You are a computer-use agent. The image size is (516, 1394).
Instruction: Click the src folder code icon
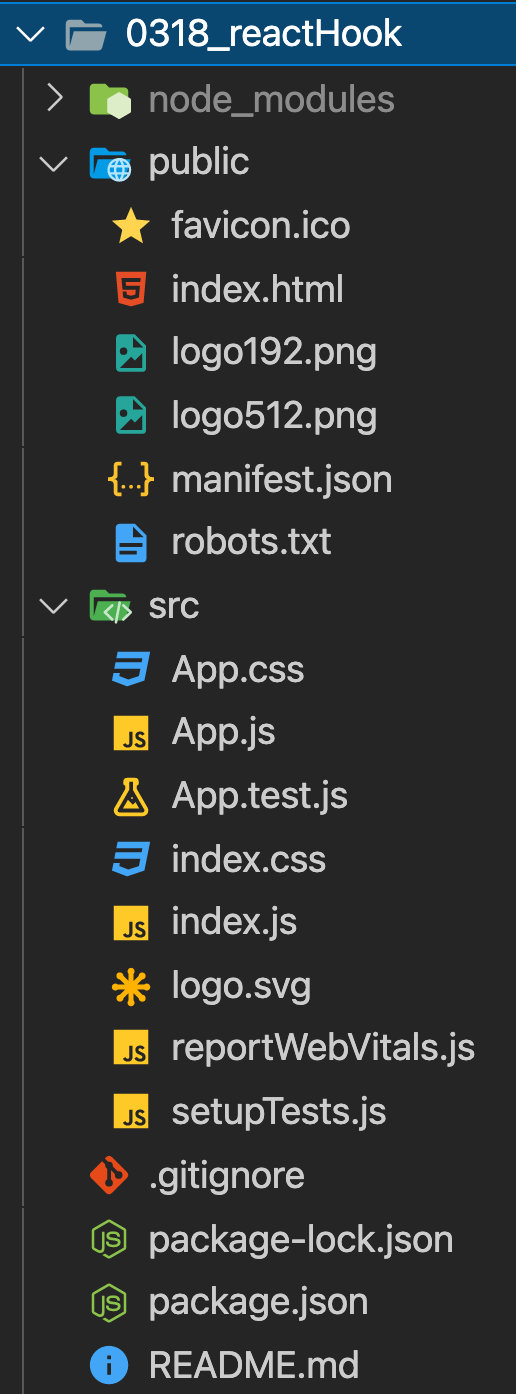click(x=110, y=607)
